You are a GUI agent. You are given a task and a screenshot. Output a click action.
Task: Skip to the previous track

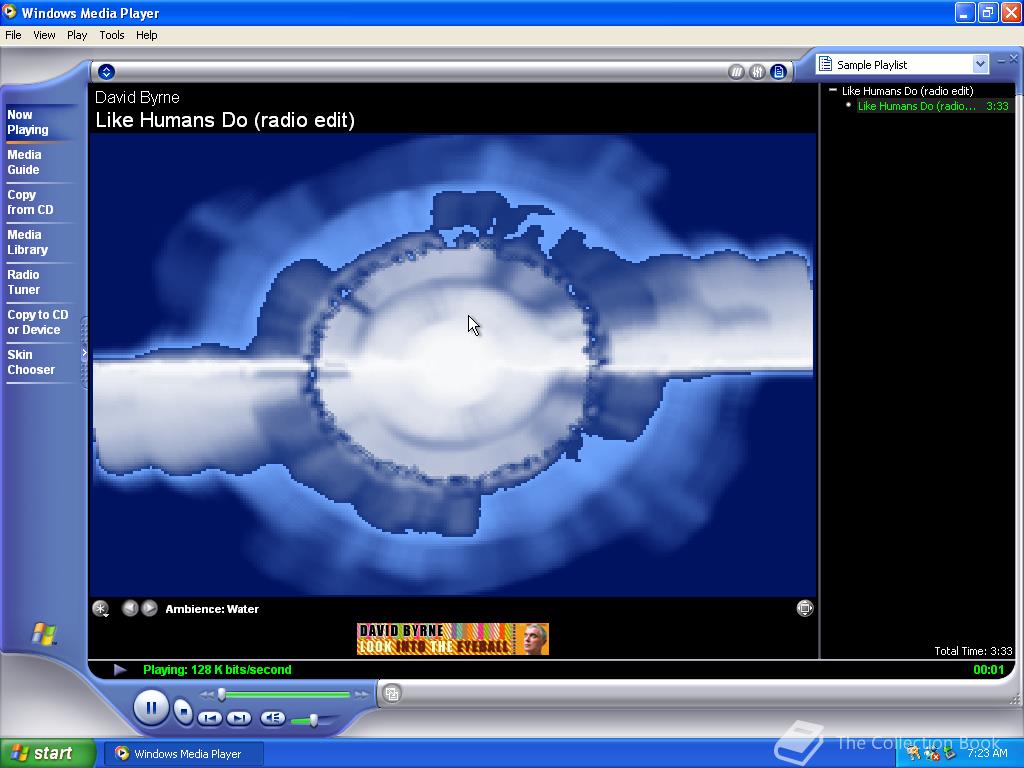(x=210, y=718)
